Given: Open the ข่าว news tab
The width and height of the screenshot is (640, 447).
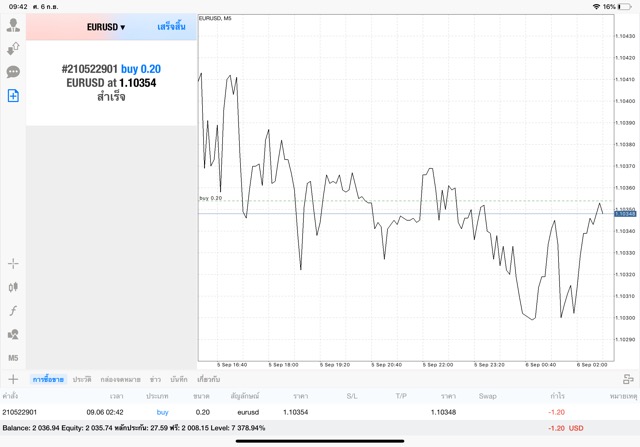Looking at the screenshot, I should (x=155, y=379).
